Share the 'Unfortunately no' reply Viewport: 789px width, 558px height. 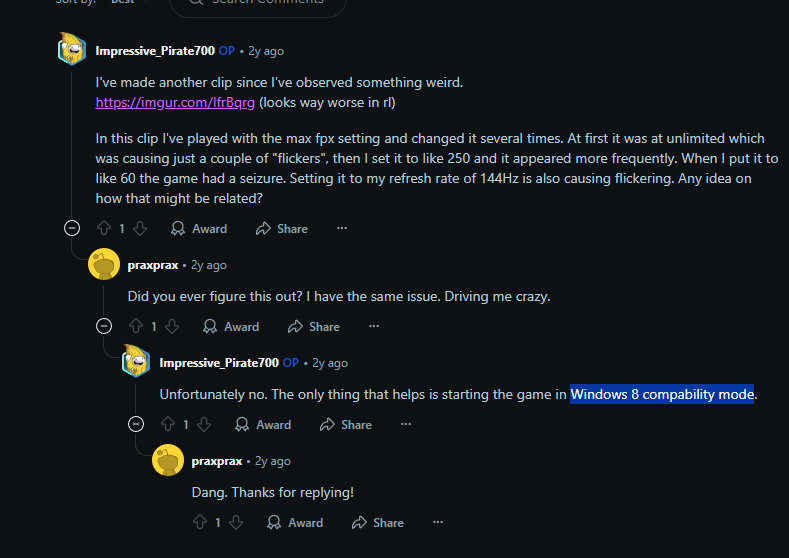345,424
